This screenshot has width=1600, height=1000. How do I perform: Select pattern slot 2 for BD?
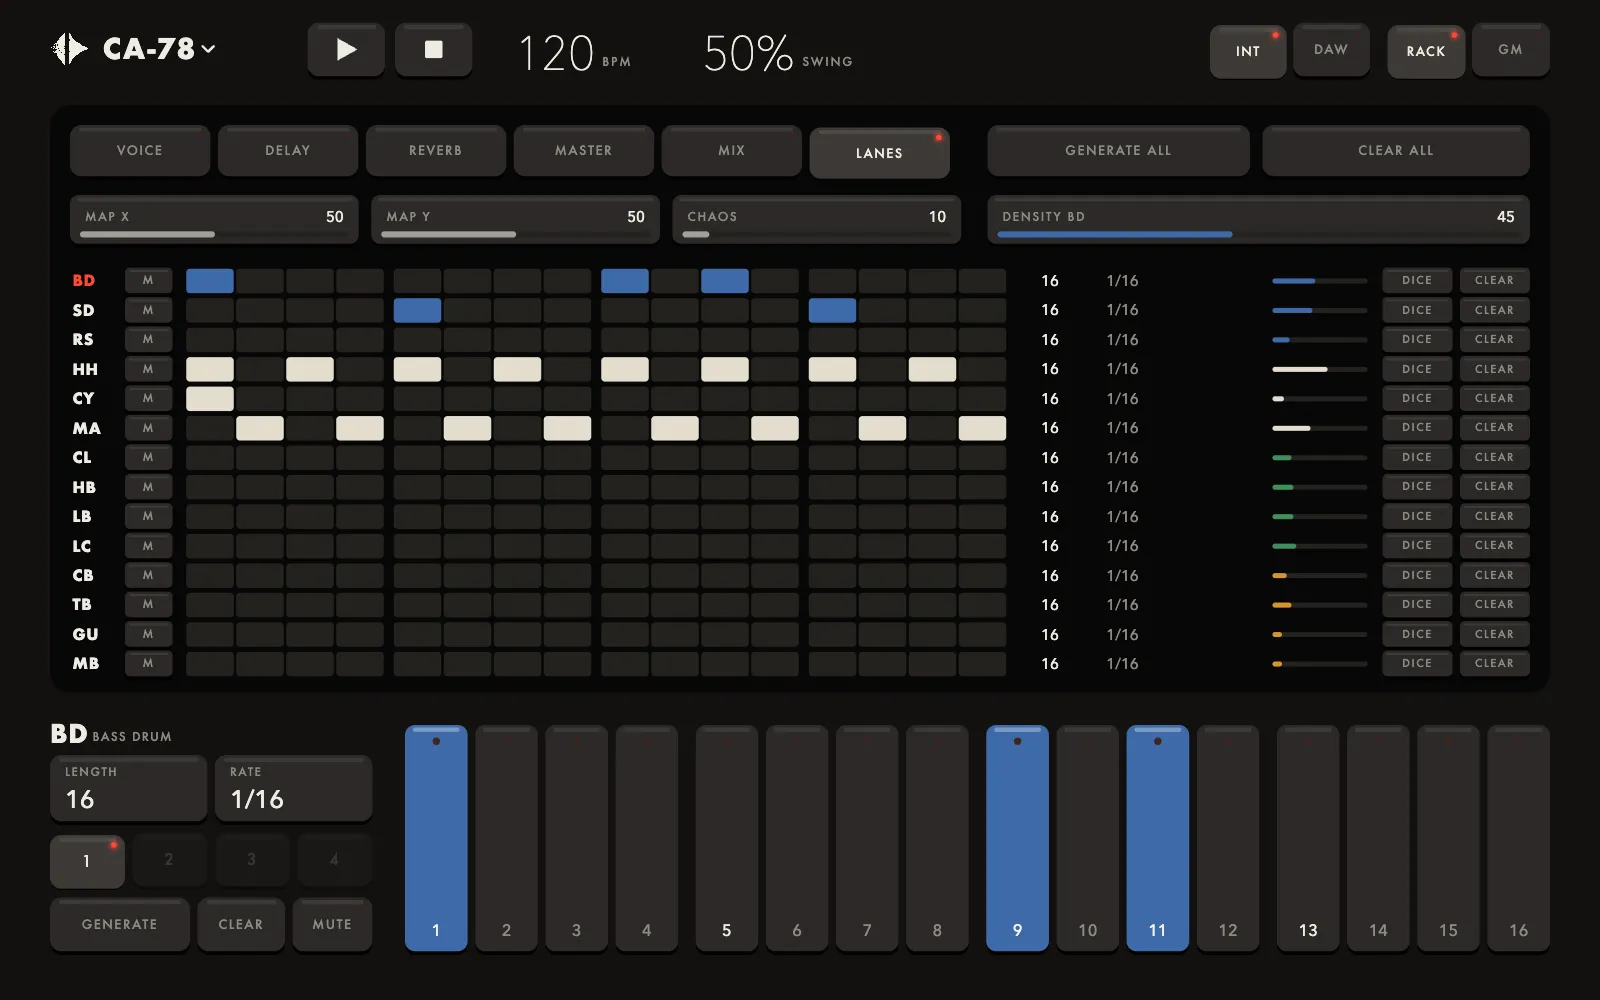[x=169, y=860]
